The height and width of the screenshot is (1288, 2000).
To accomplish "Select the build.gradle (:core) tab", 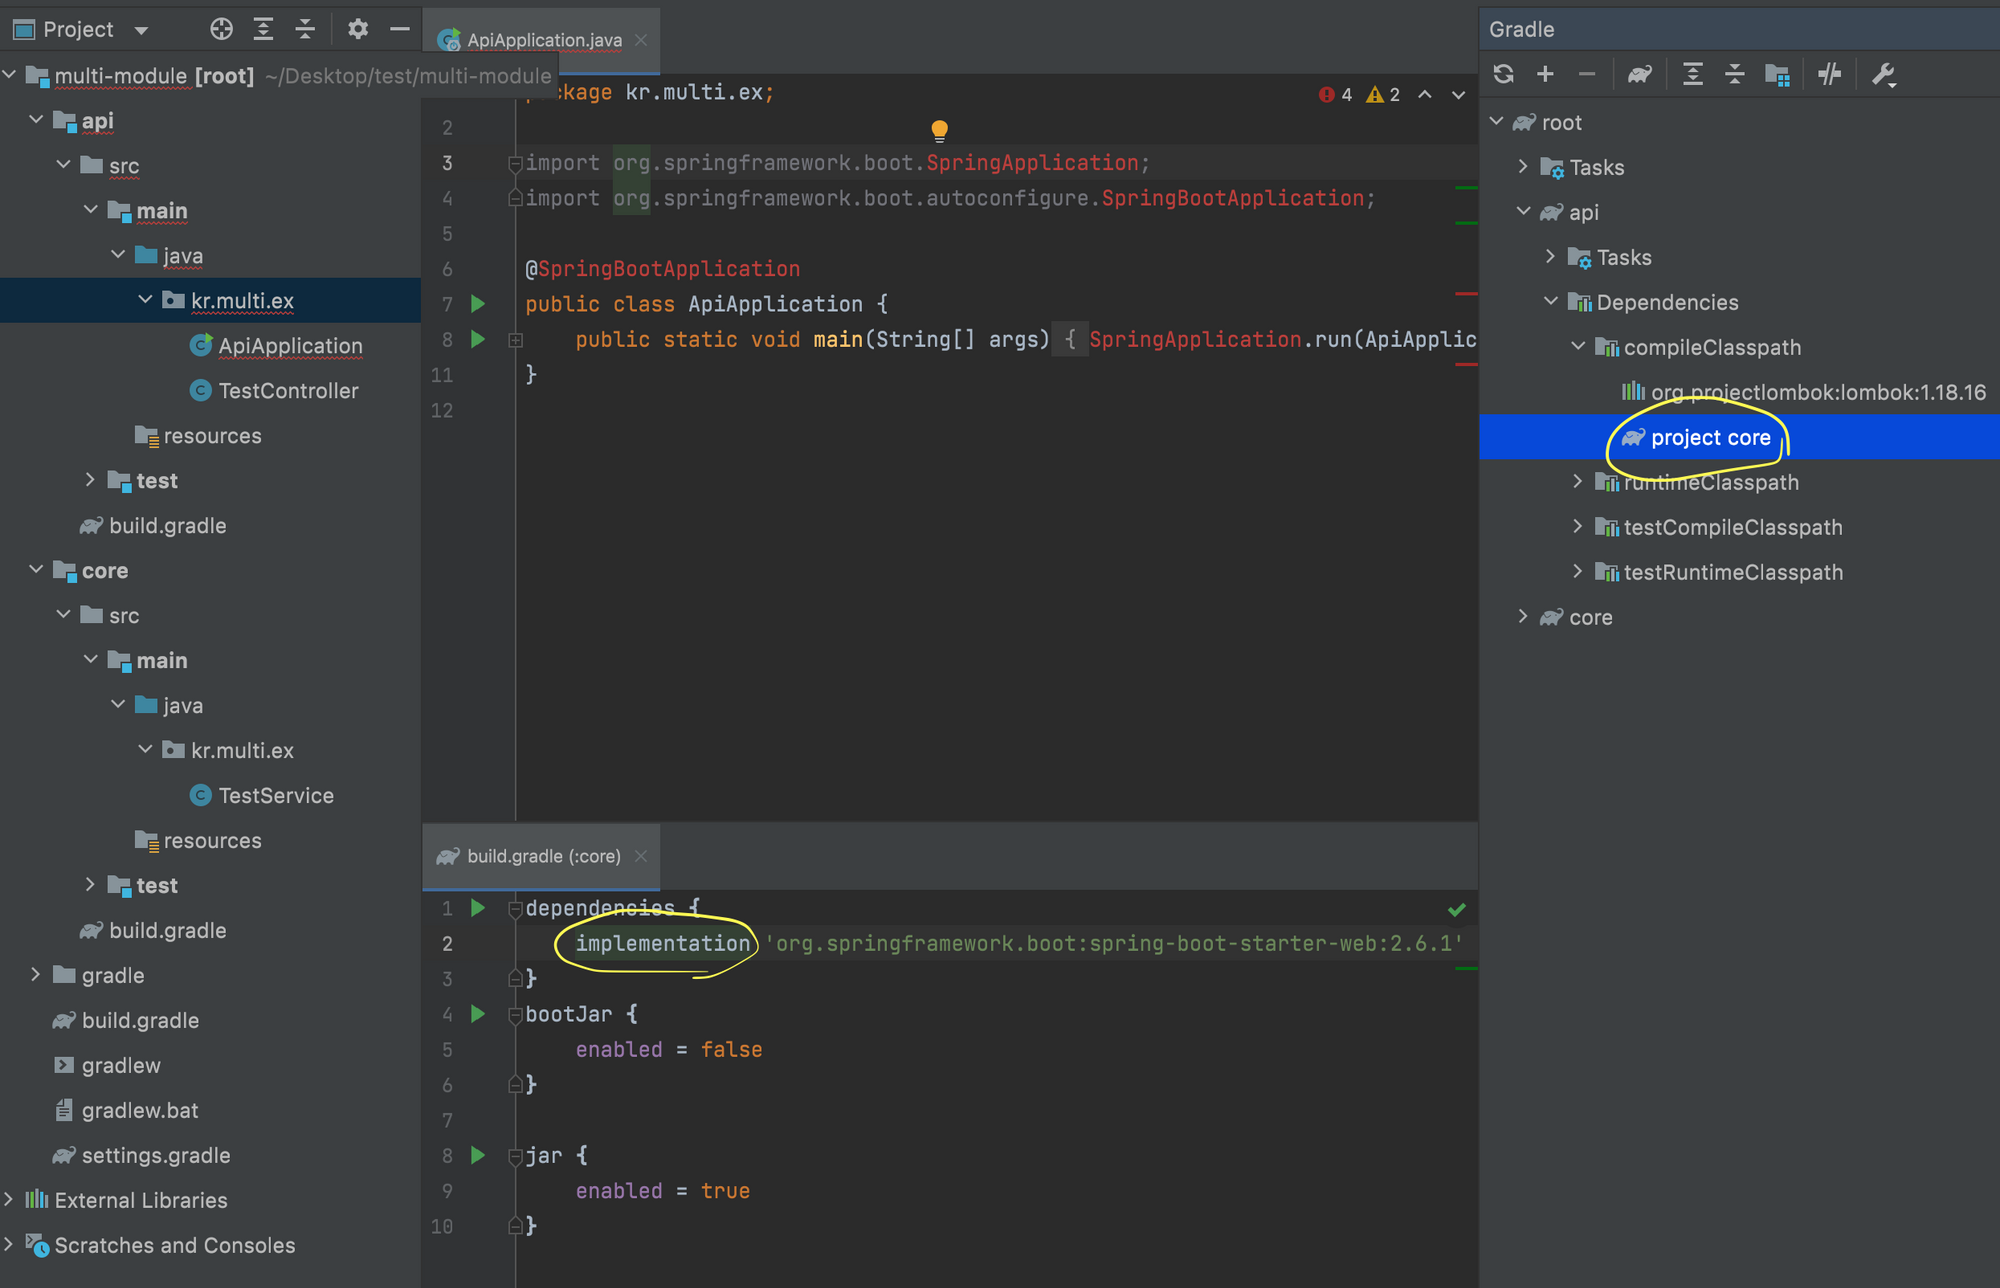I will tap(543, 856).
